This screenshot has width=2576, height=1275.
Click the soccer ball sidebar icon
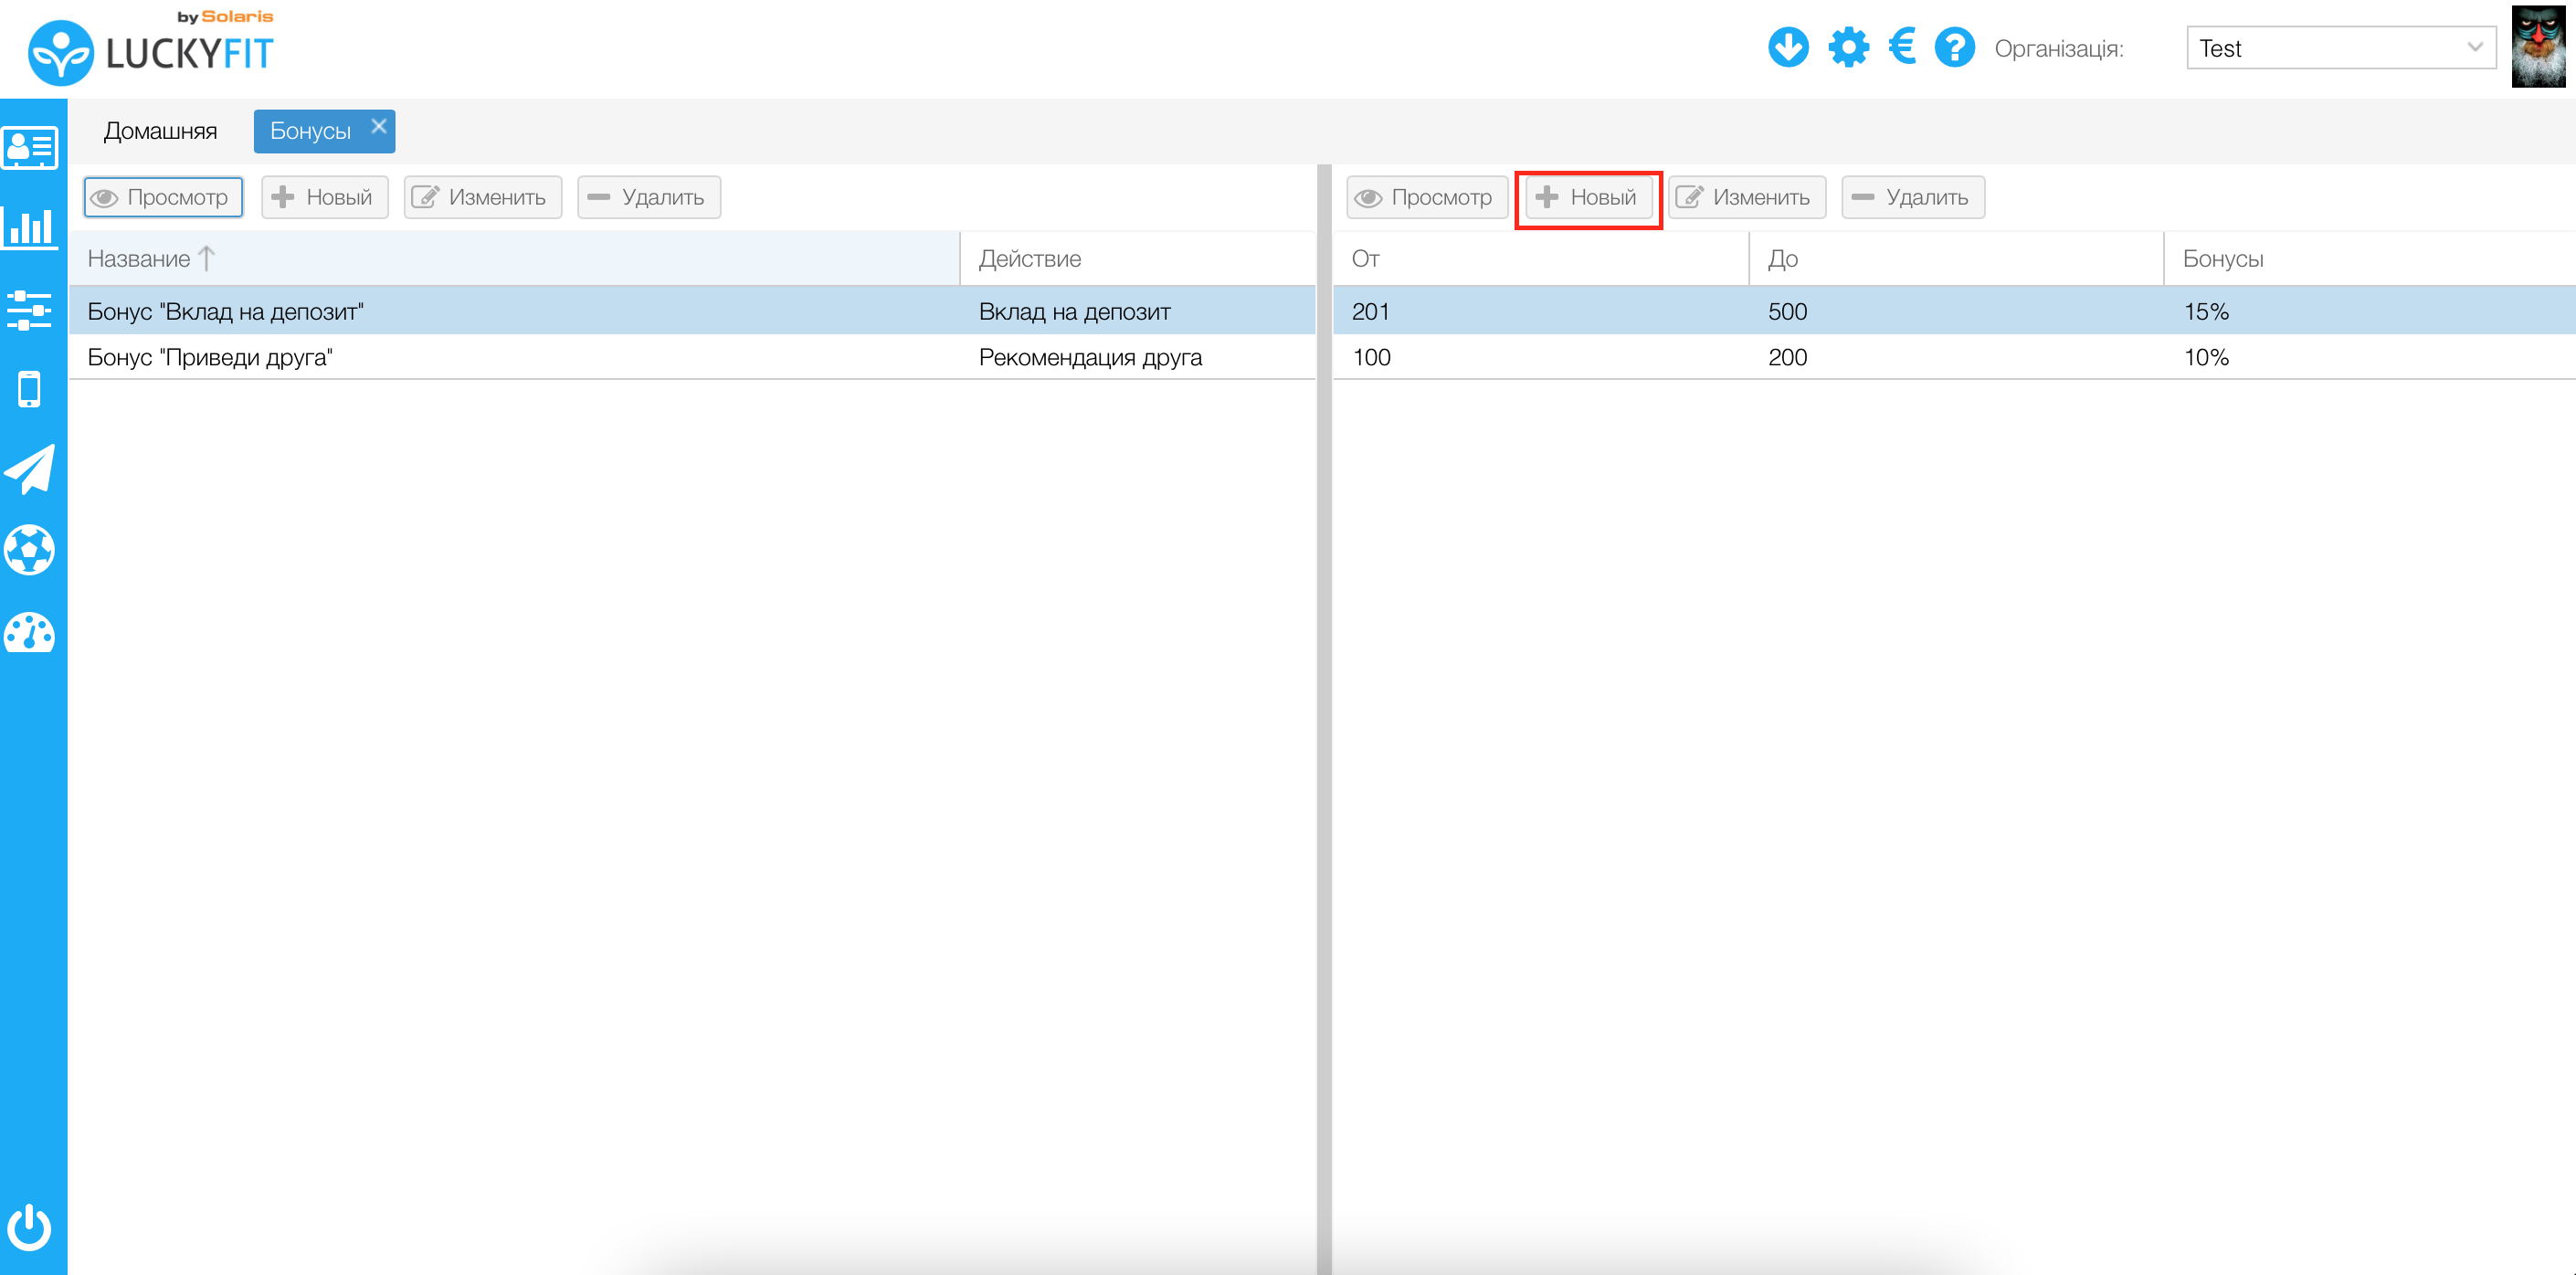30,550
